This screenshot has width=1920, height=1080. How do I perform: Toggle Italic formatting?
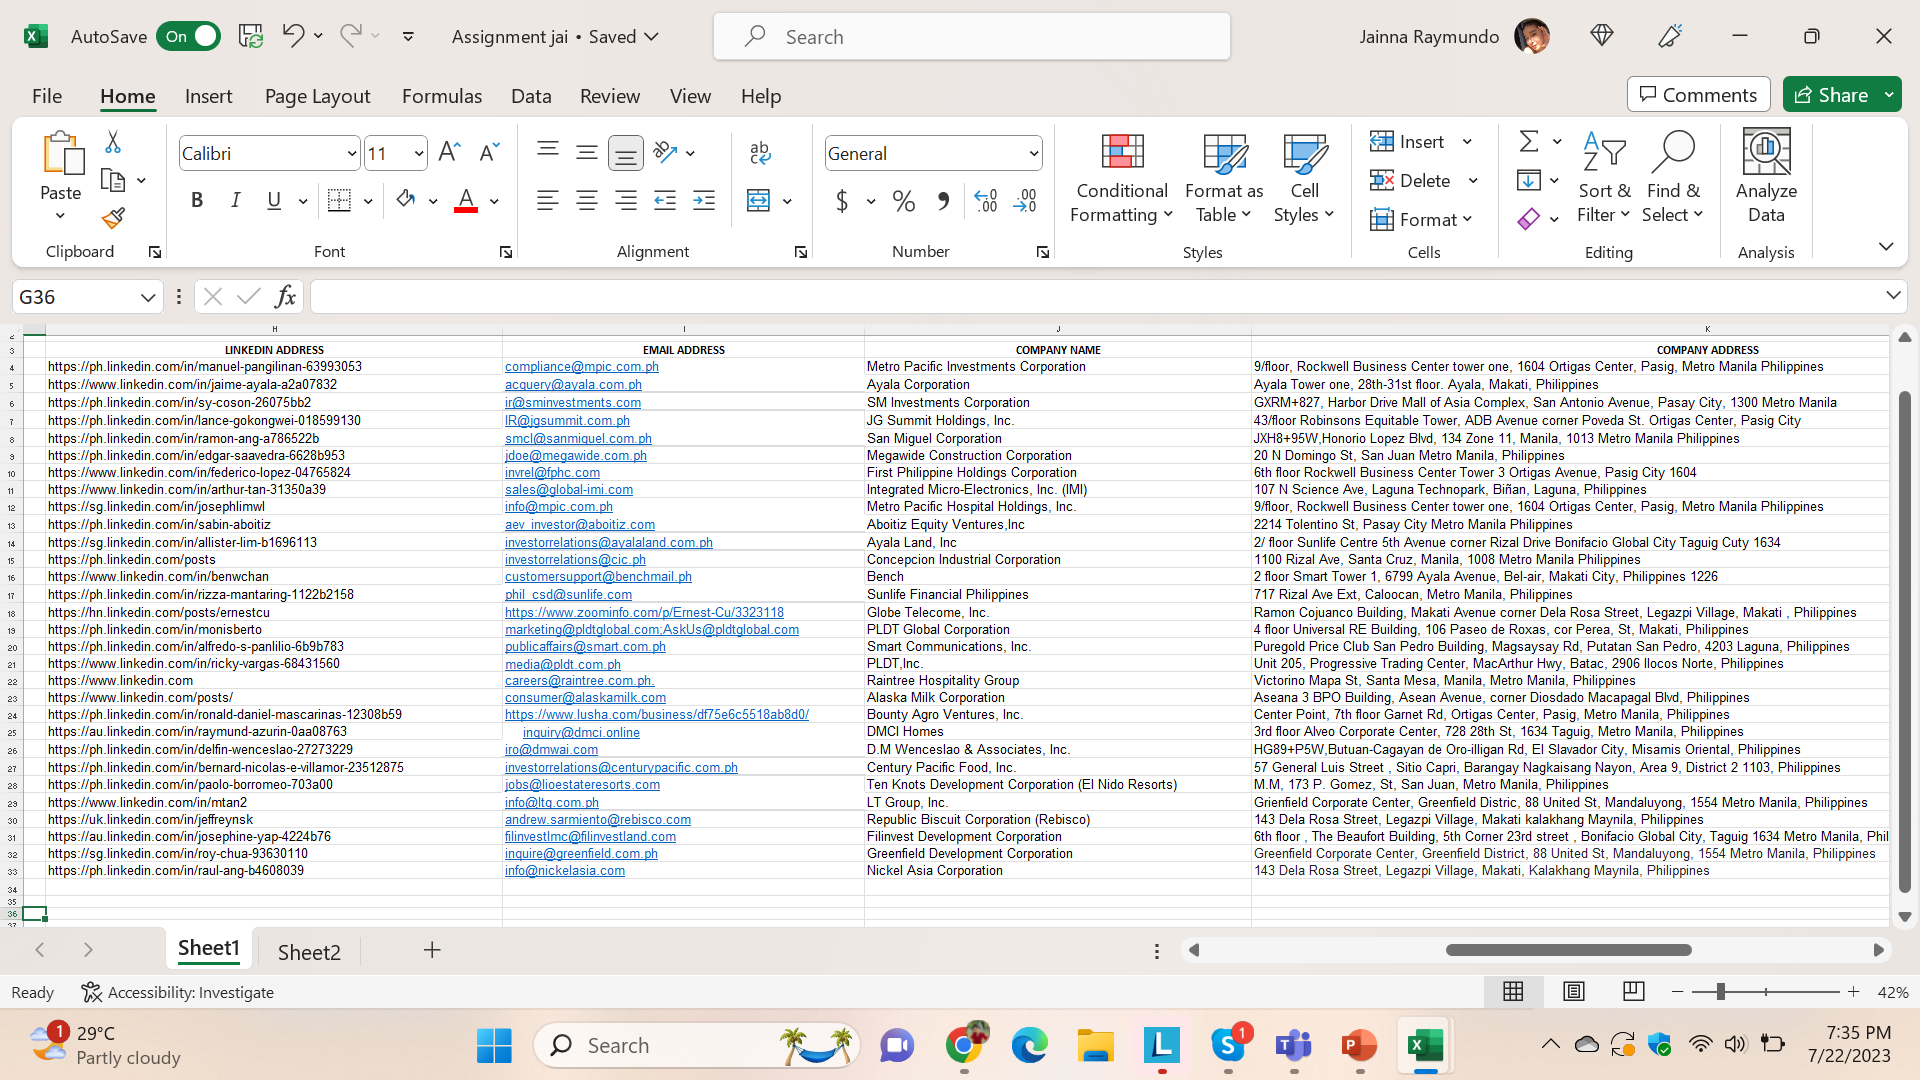[x=236, y=201]
